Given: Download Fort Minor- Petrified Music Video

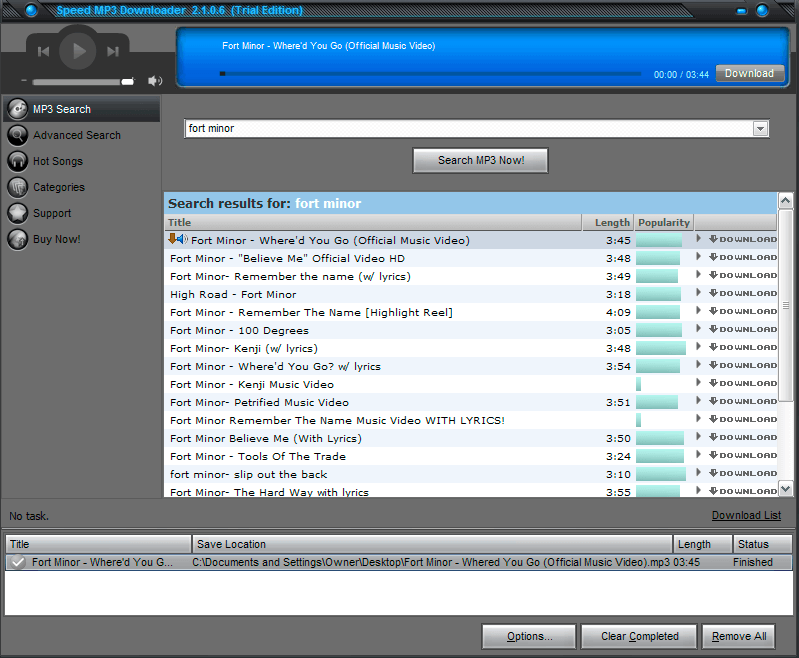Looking at the screenshot, I should pyautogui.click(x=743, y=402).
